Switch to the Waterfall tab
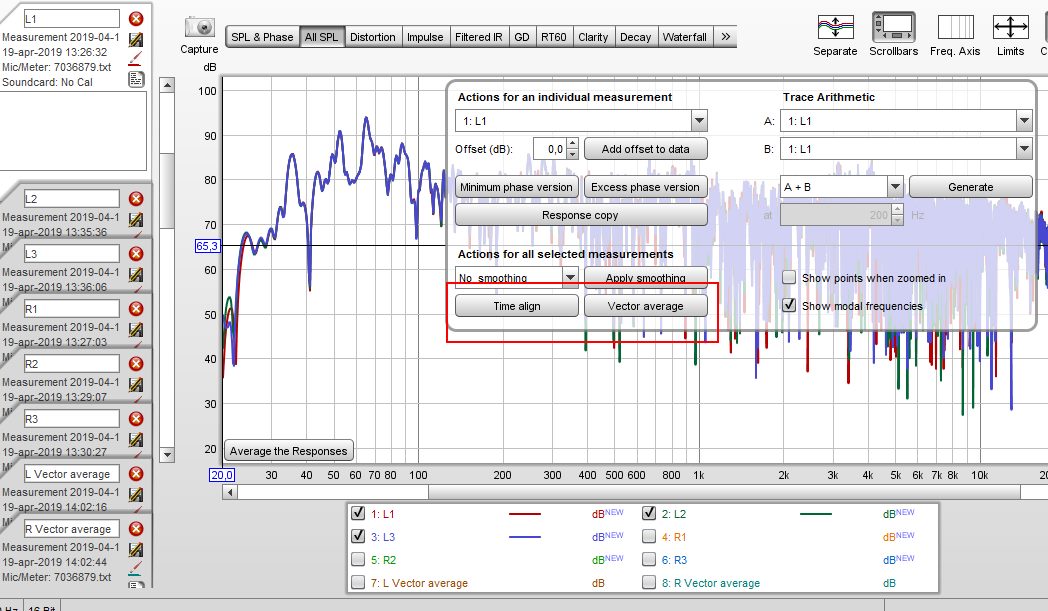This screenshot has width=1048, height=611. [684, 37]
